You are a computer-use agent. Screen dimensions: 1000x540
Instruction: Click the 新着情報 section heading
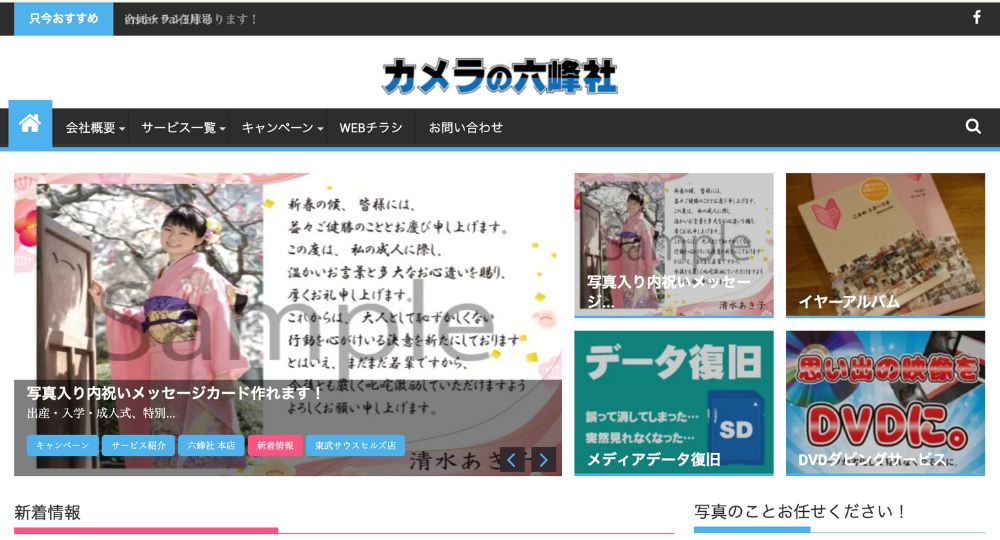[x=47, y=513]
